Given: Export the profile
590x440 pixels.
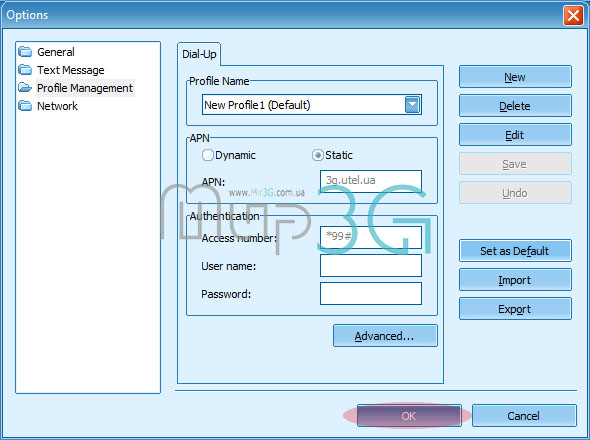Looking at the screenshot, I should point(515,309).
